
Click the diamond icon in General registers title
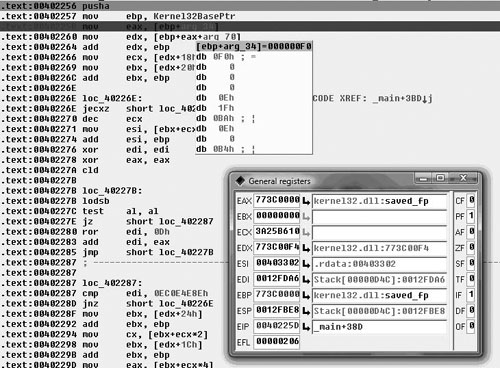click(240, 181)
